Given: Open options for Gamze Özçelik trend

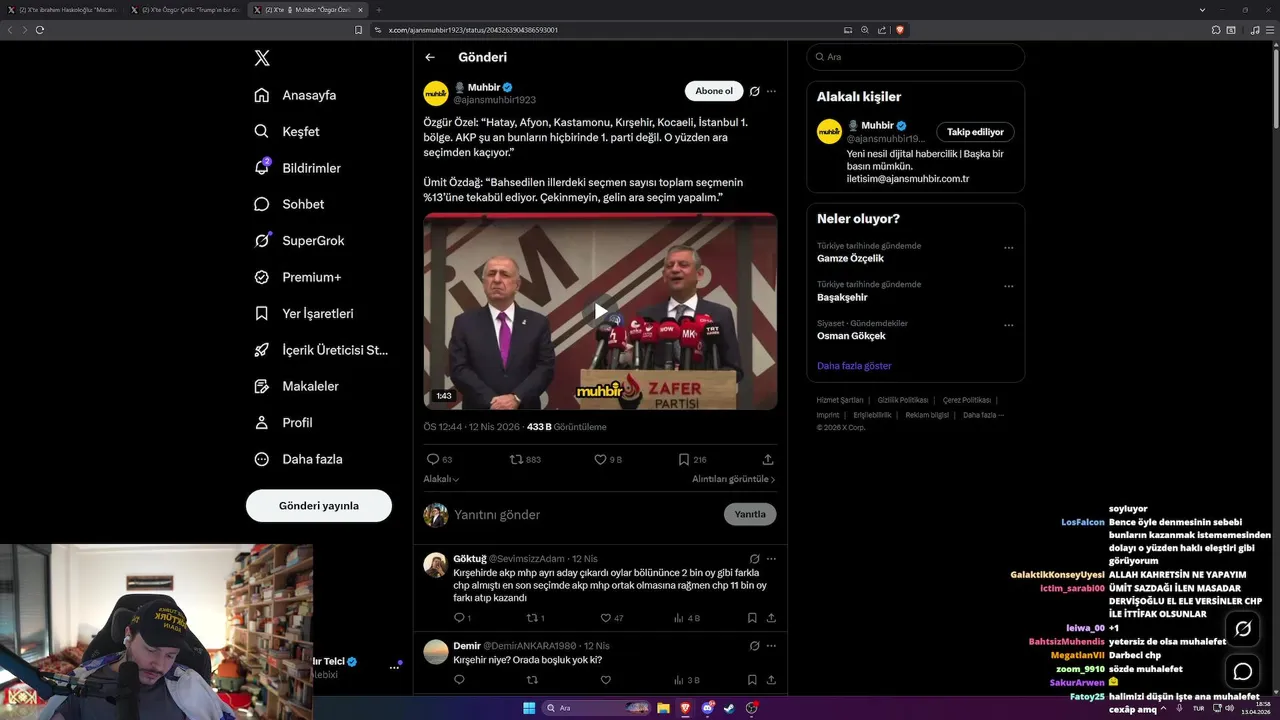Looking at the screenshot, I should 1008,248.
